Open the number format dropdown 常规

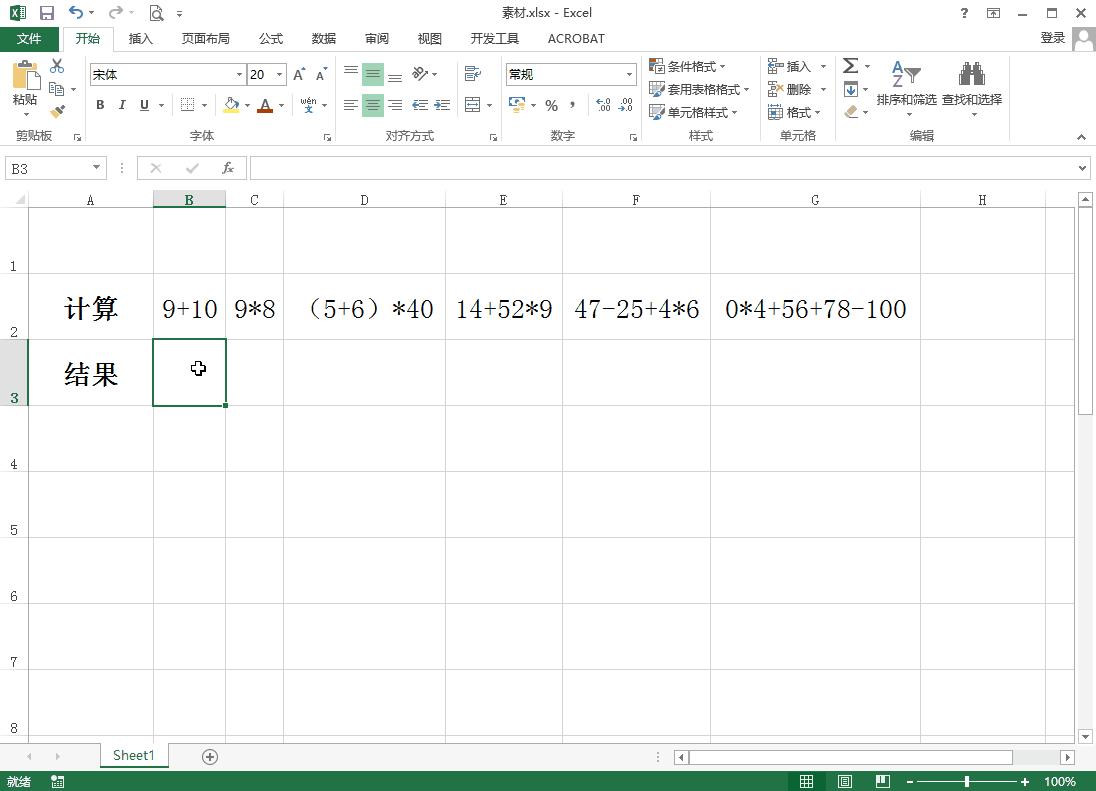(x=629, y=74)
